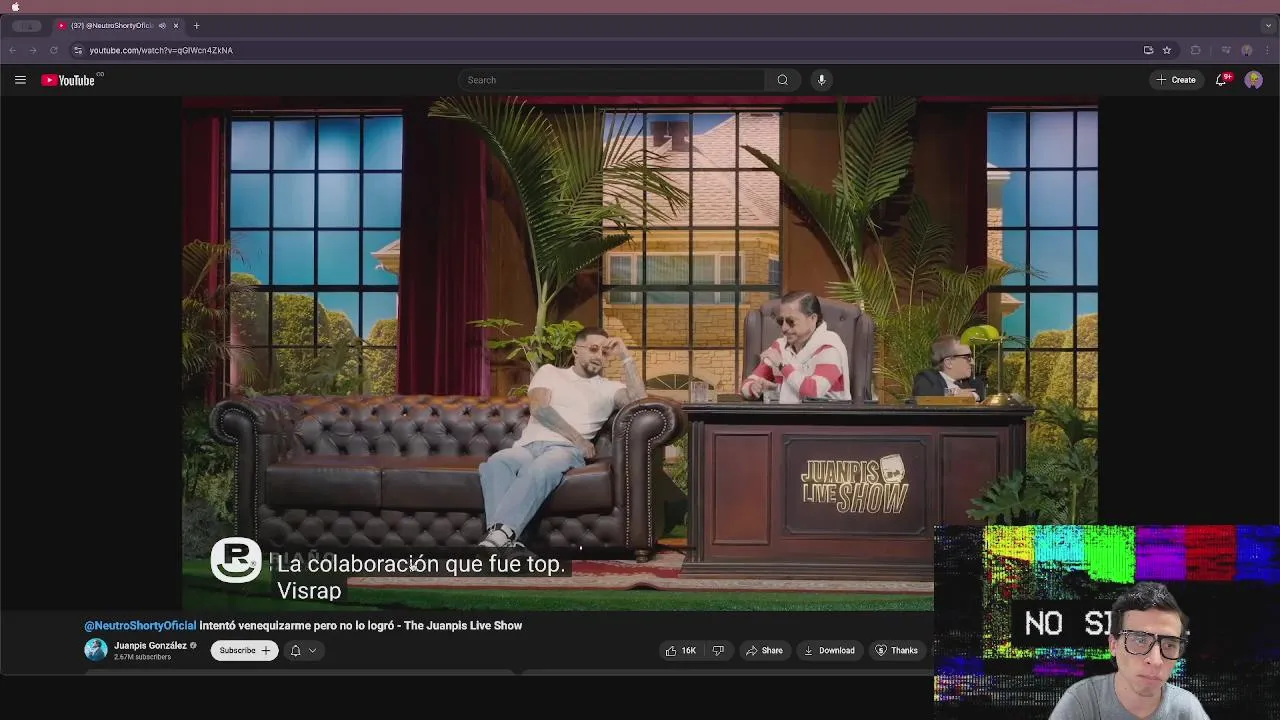Install app icon in address bar
Viewport: 1280px width, 720px height.
coord(1148,50)
